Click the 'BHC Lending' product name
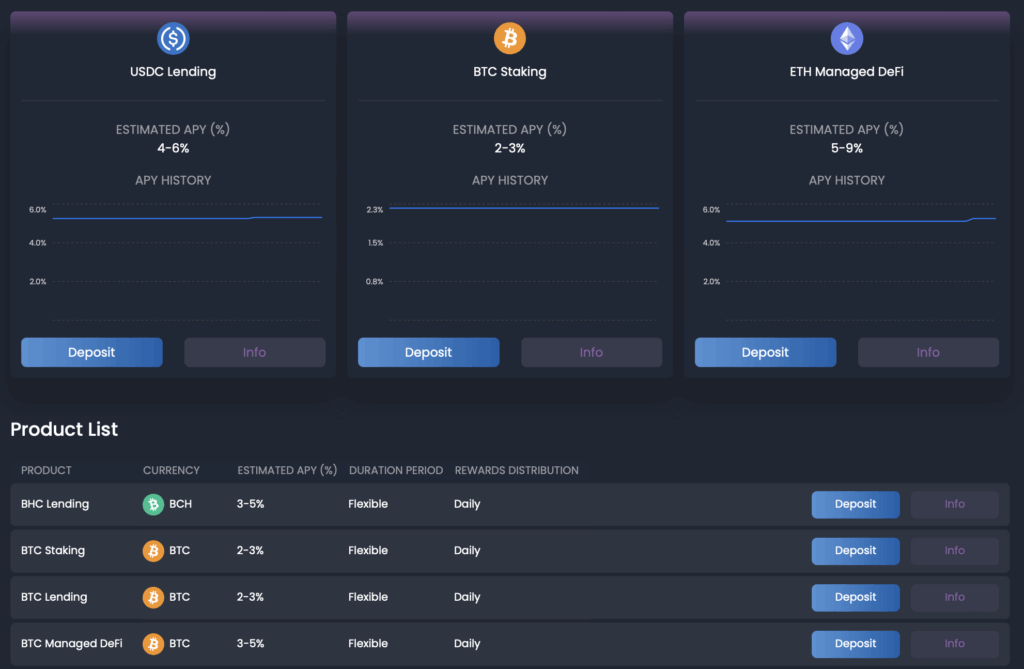Image resolution: width=1024 pixels, height=669 pixels. (55, 504)
